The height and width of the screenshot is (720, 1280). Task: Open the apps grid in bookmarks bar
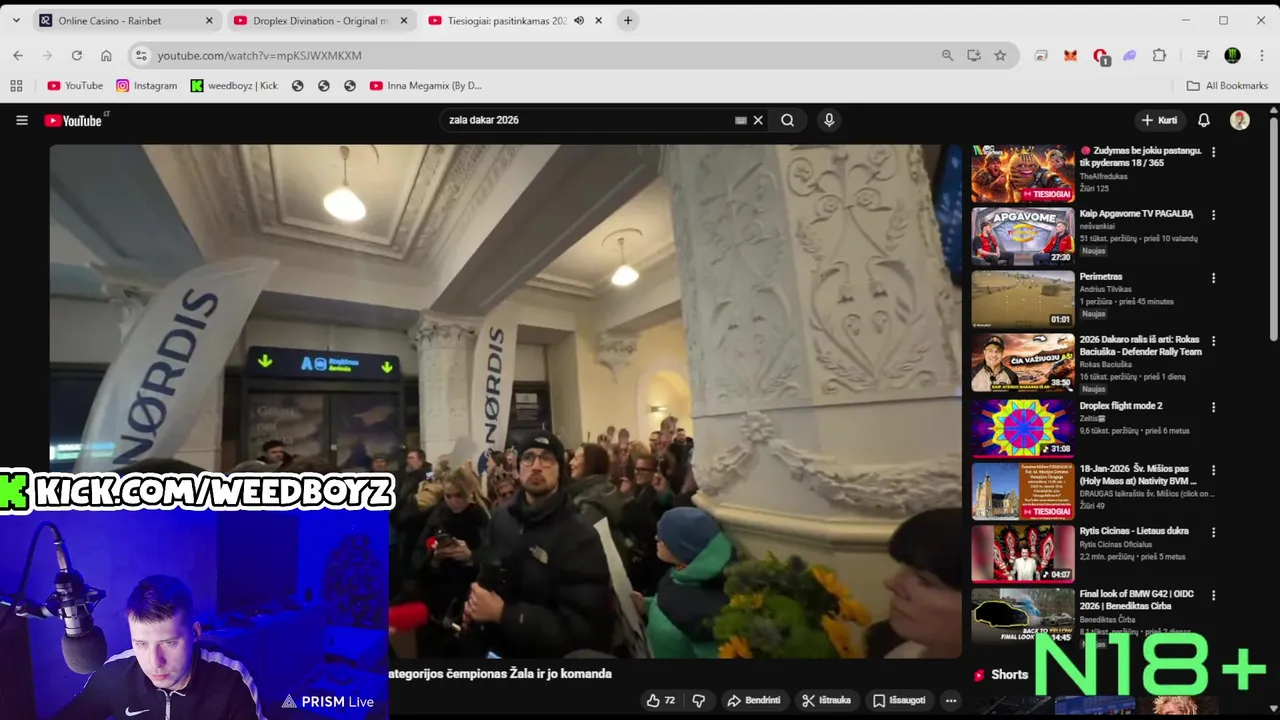pos(16,86)
